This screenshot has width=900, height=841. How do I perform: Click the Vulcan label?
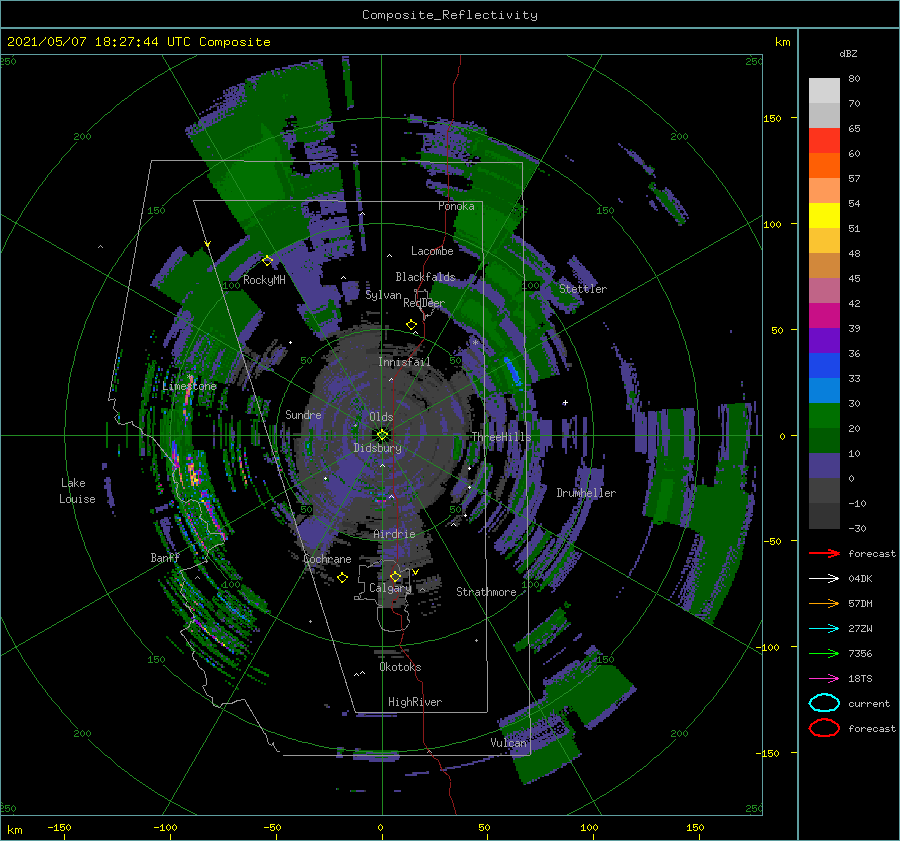pyautogui.click(x=508, y=743)
